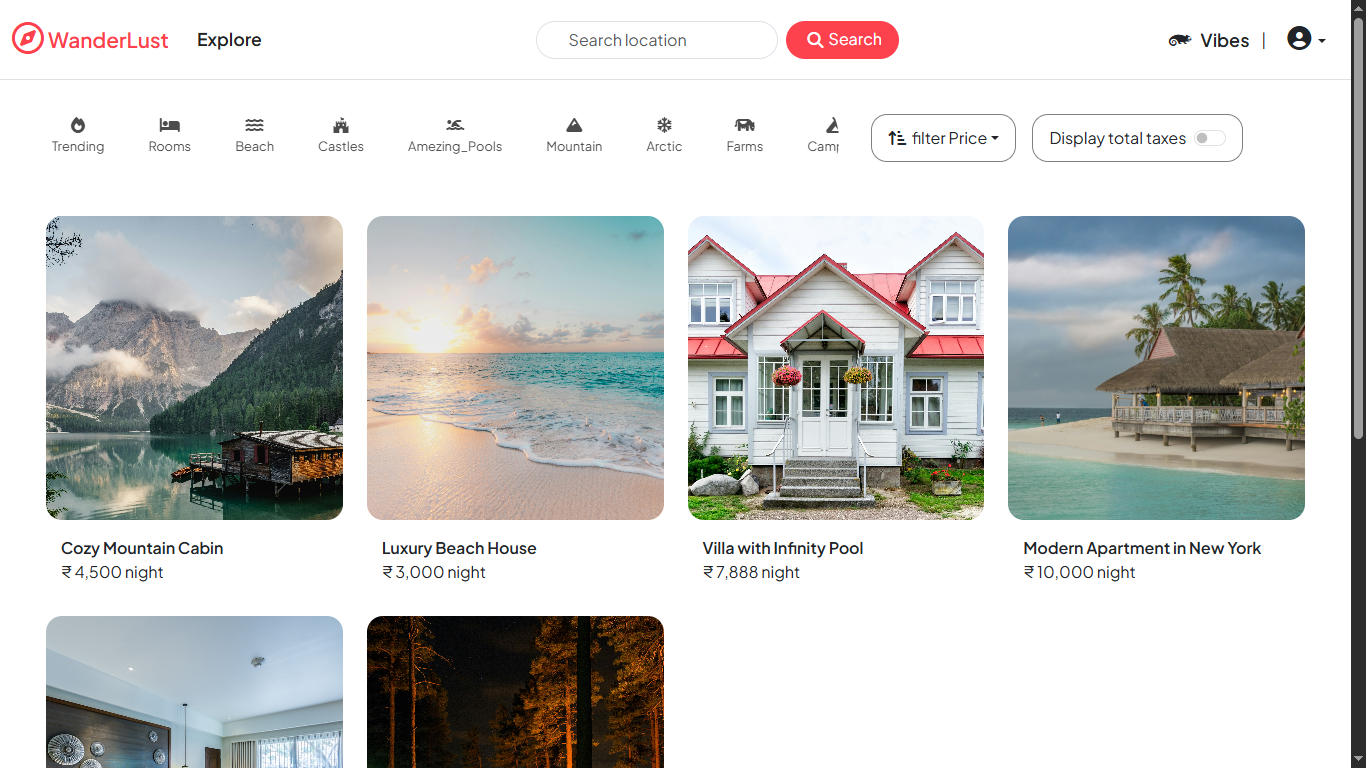
Task: Go to WanderLust home via brand name
Action: tap(108, 40)
